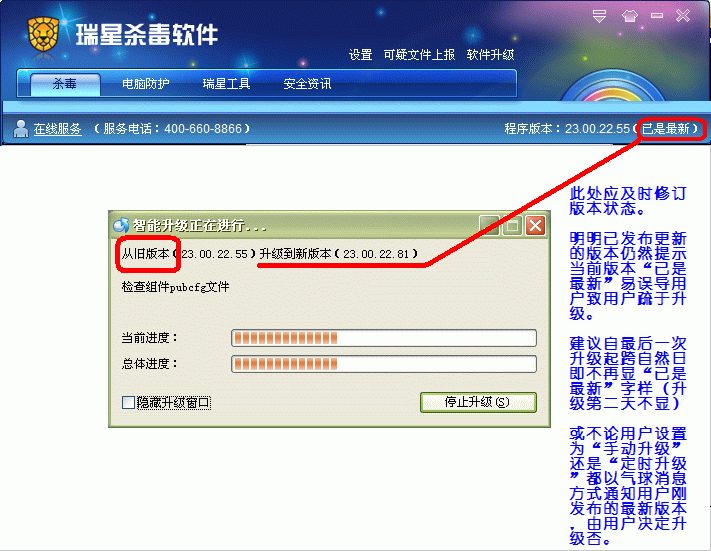Minimize the Rising antivirus main window
The height and width of the screenshot is (551, 711).
[x=657, y=16]
